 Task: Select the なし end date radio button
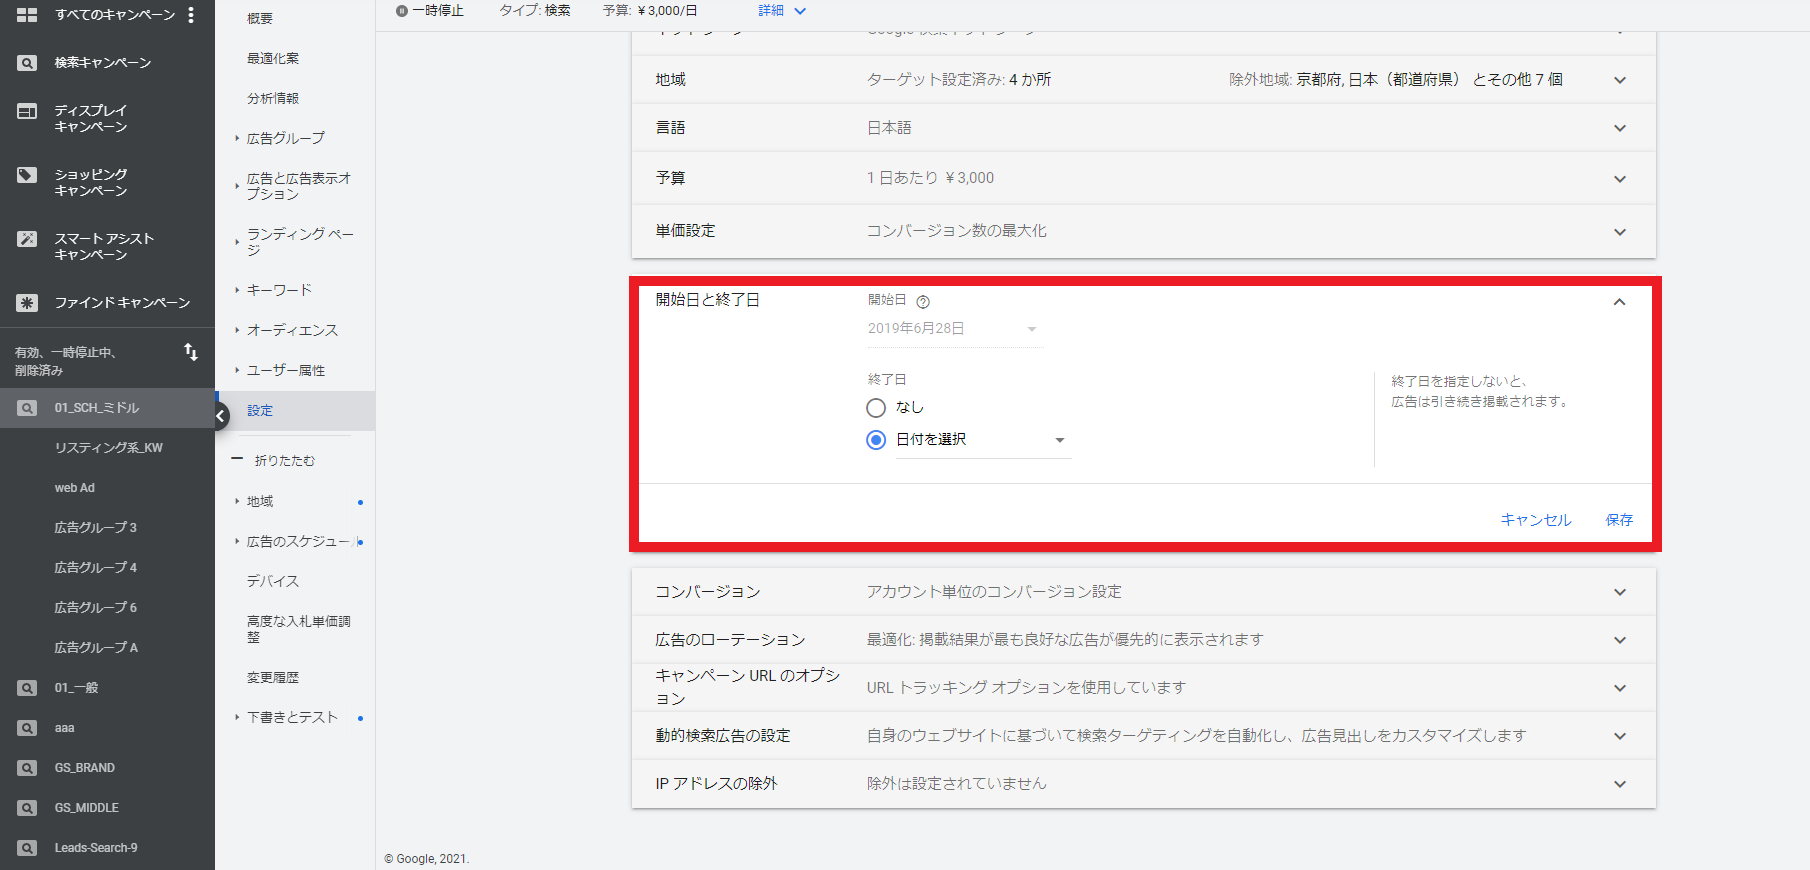876,408
